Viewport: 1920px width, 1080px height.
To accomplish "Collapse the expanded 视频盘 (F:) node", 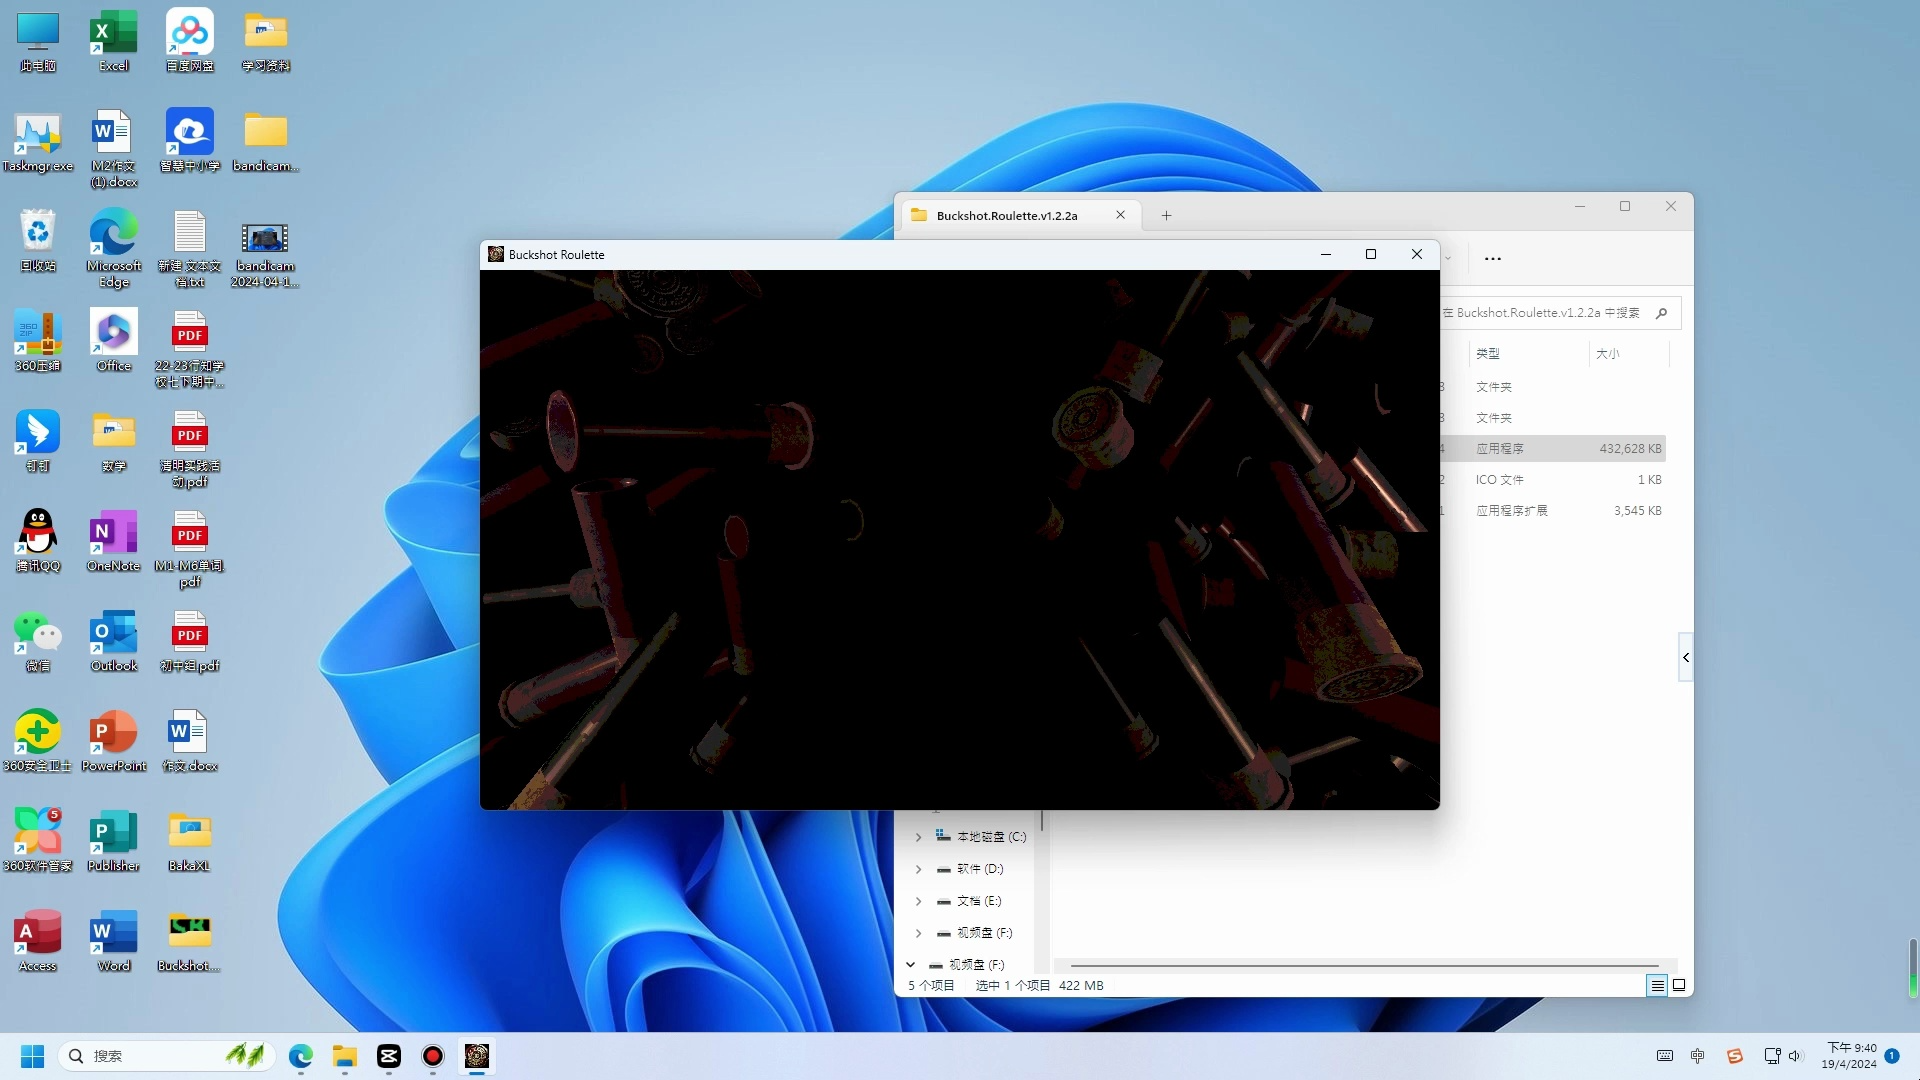I will [910, 965].
